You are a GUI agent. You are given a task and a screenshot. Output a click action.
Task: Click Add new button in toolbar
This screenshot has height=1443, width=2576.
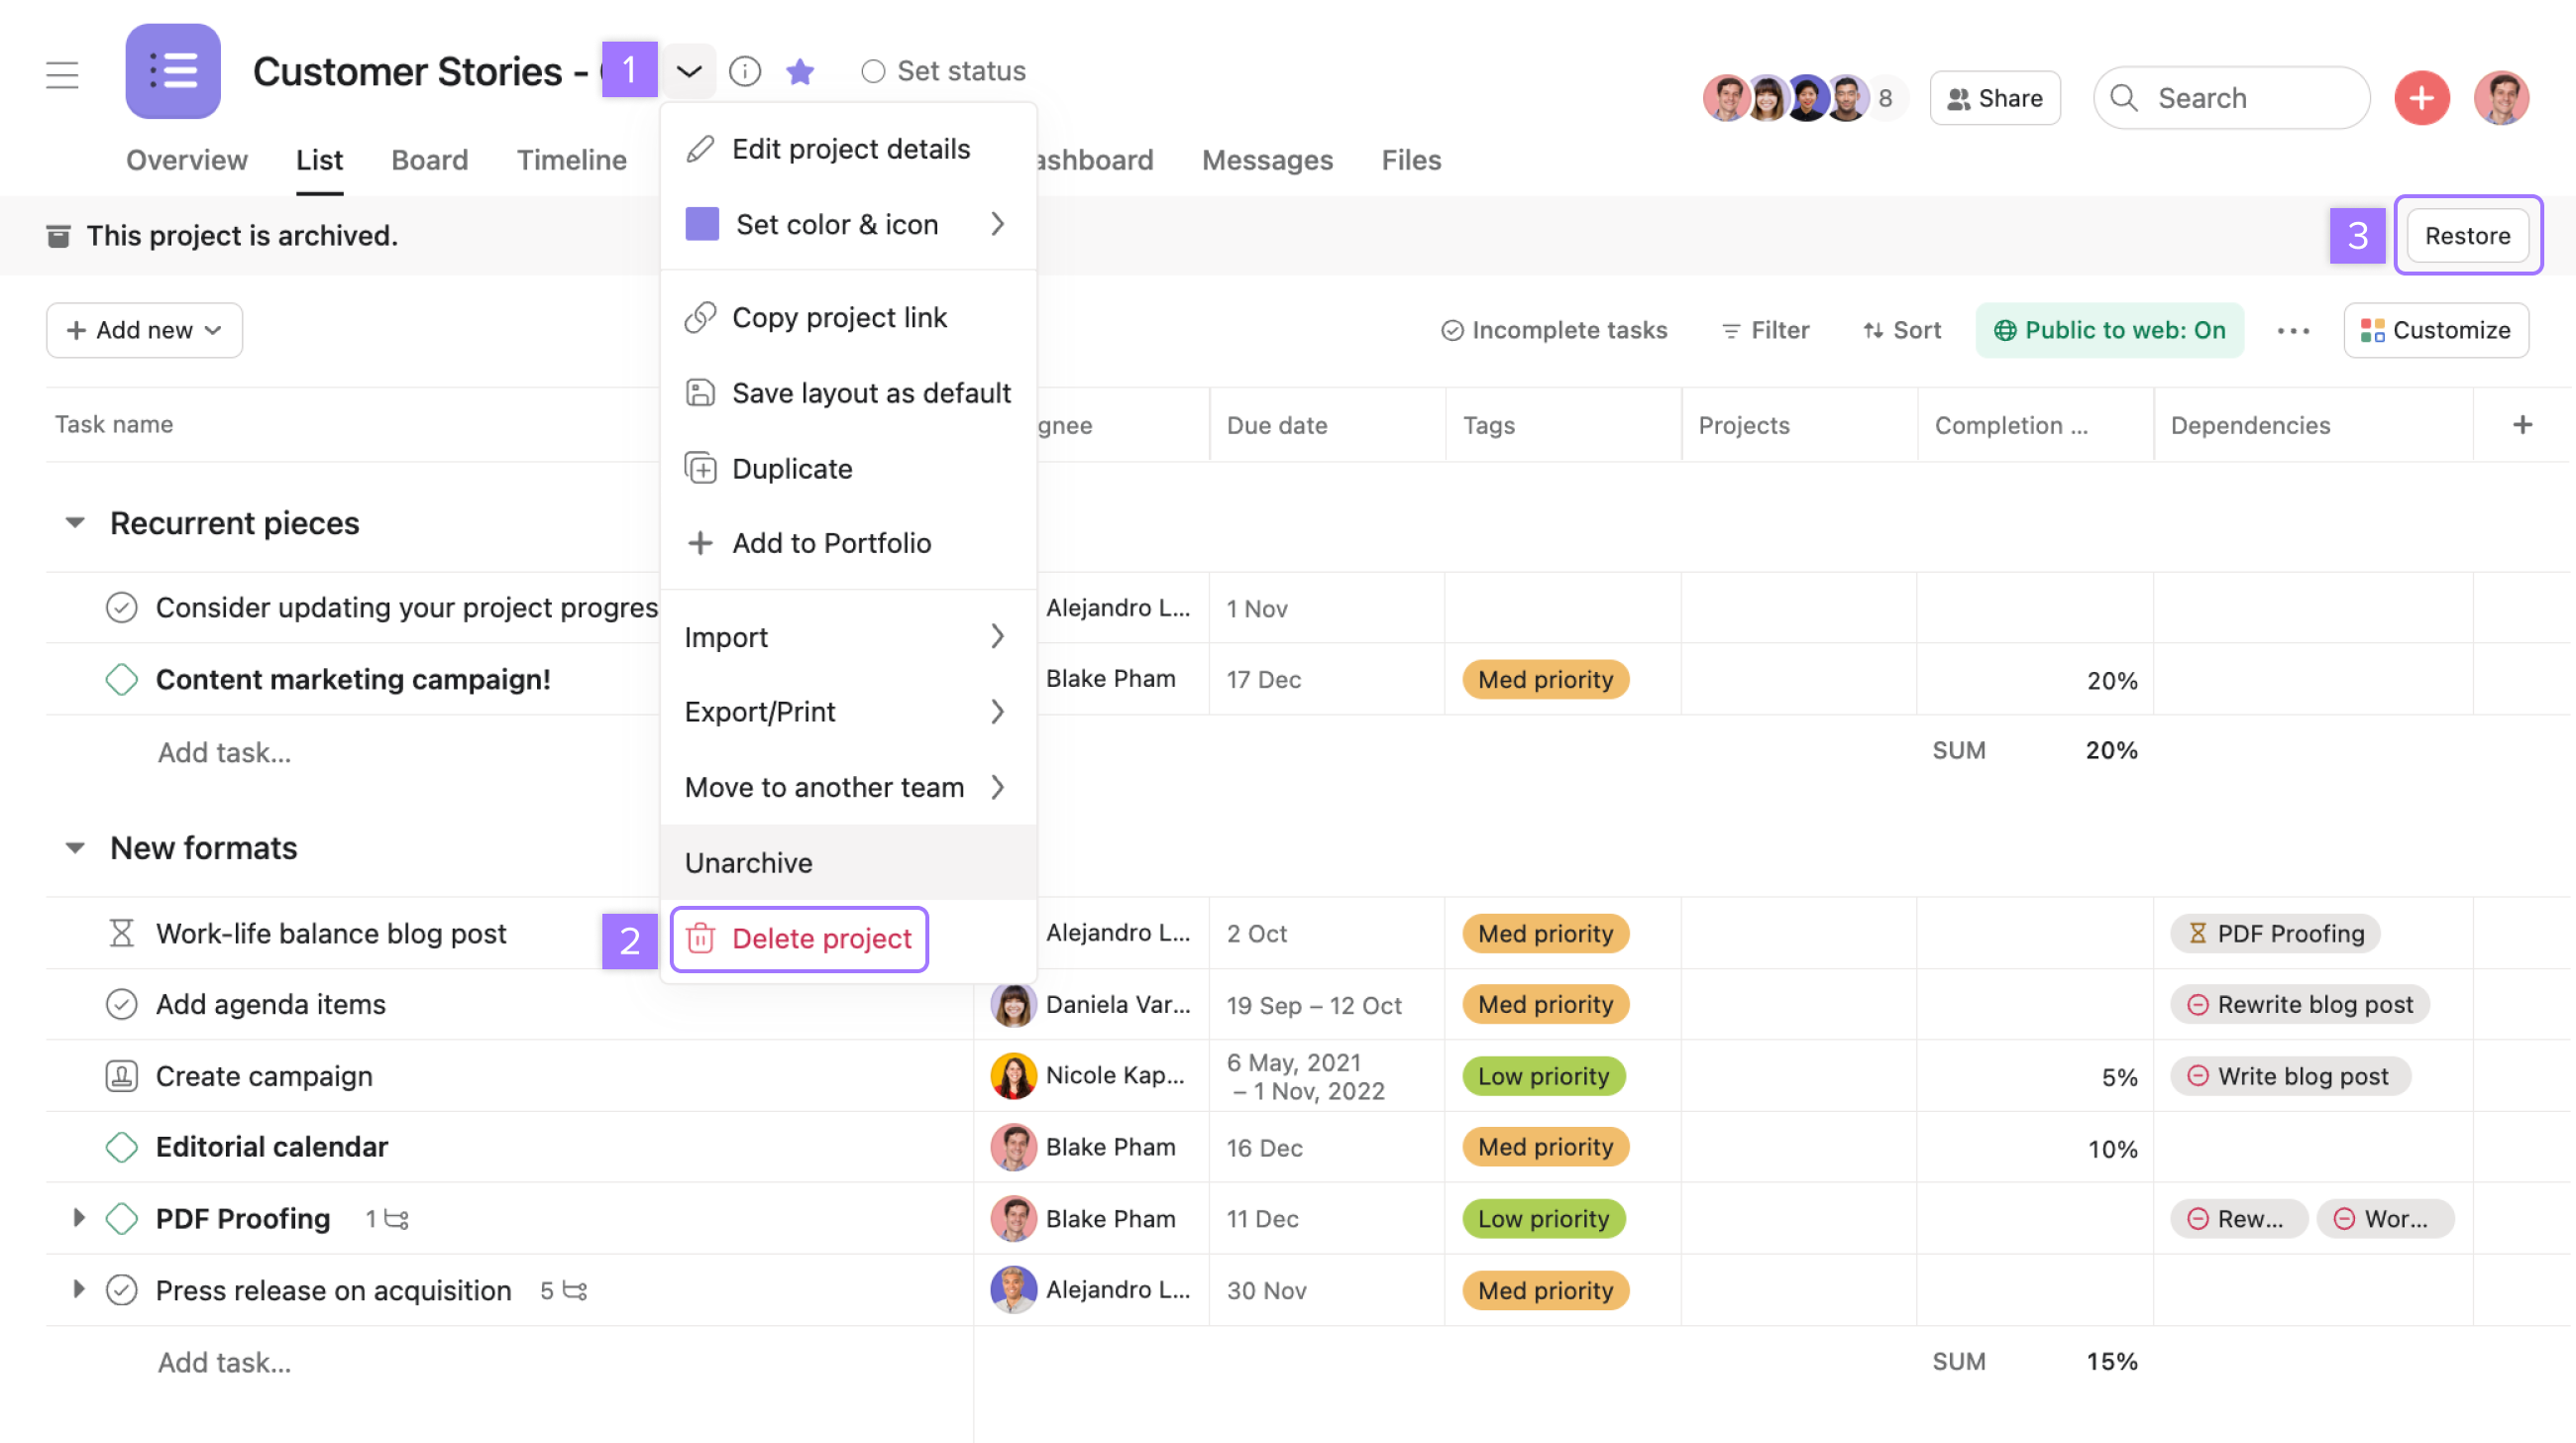click(144, 328)
